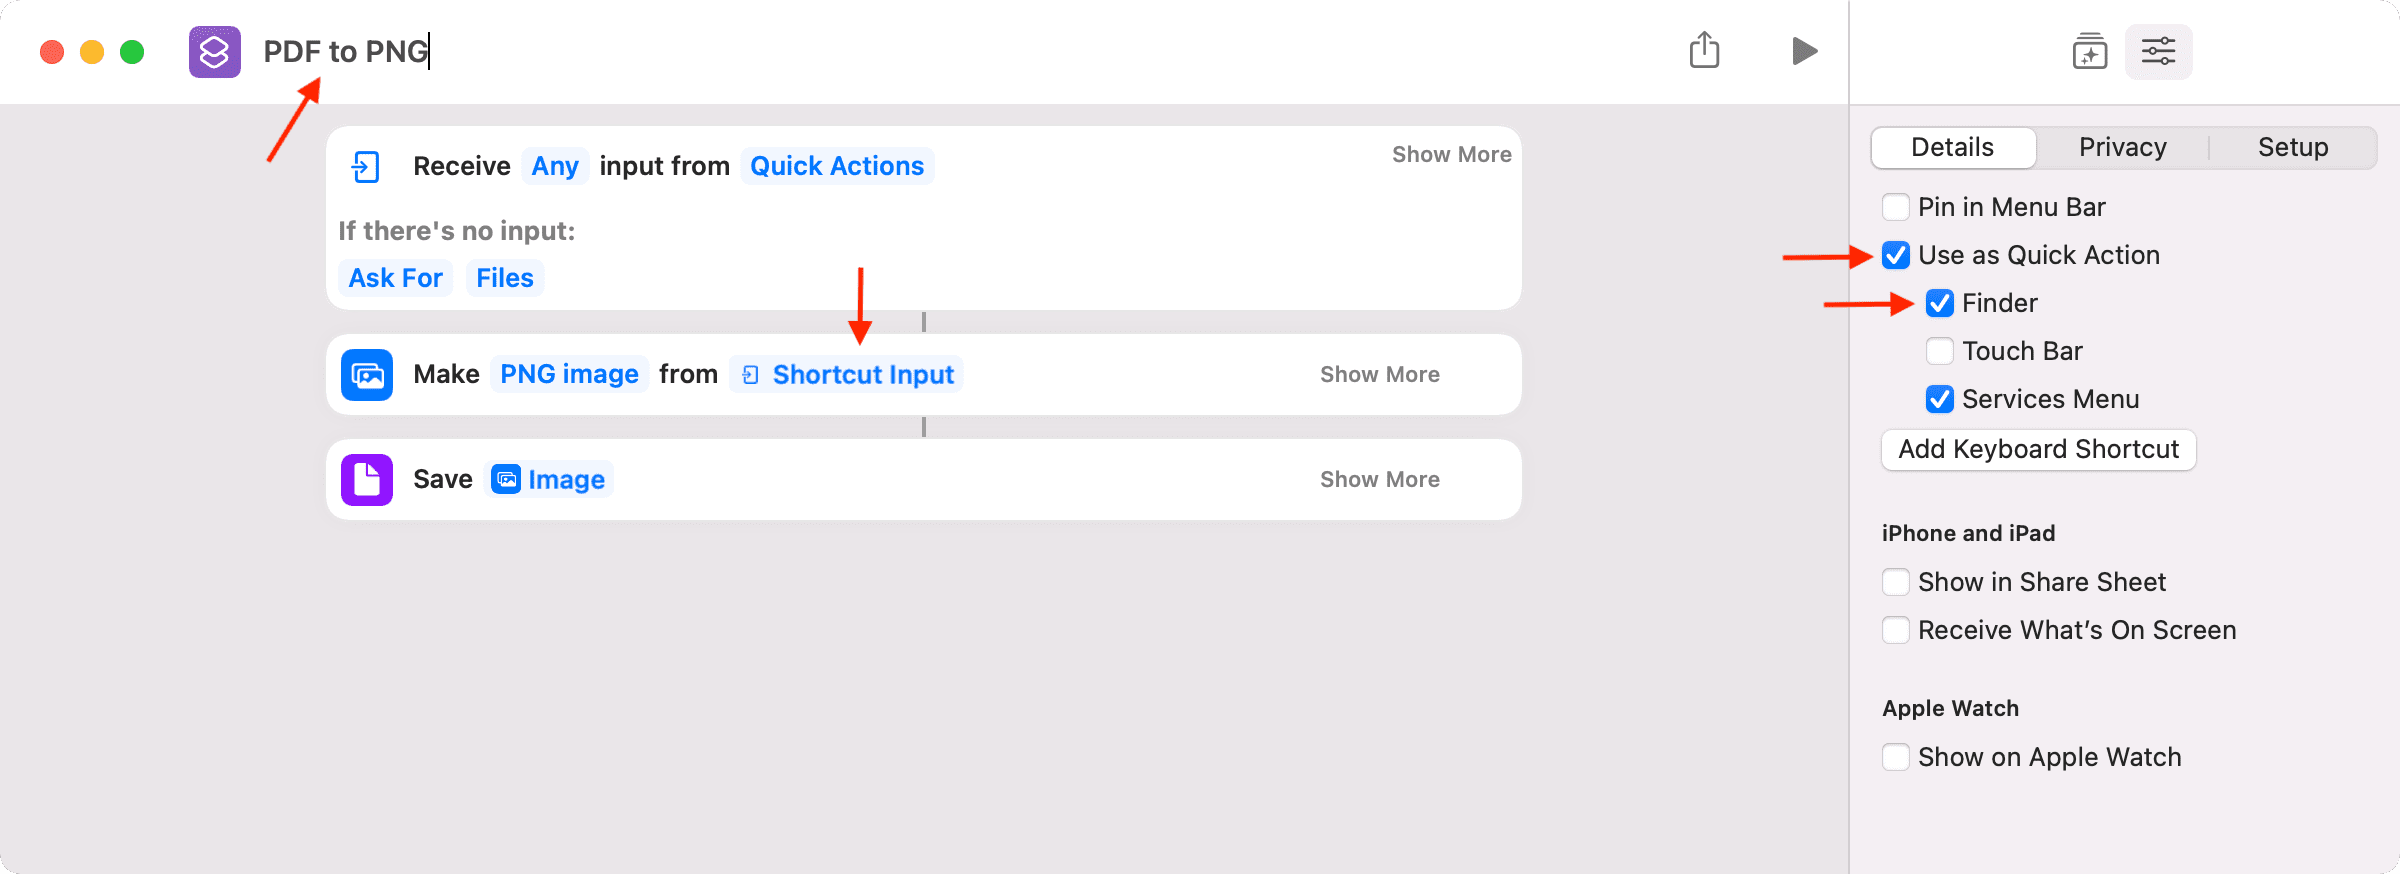Image resolution: width=2400 pixels, height=874 pixels.
Task: Enable Pin in Menu Bar checkbox
Action: pos(1896,207)
